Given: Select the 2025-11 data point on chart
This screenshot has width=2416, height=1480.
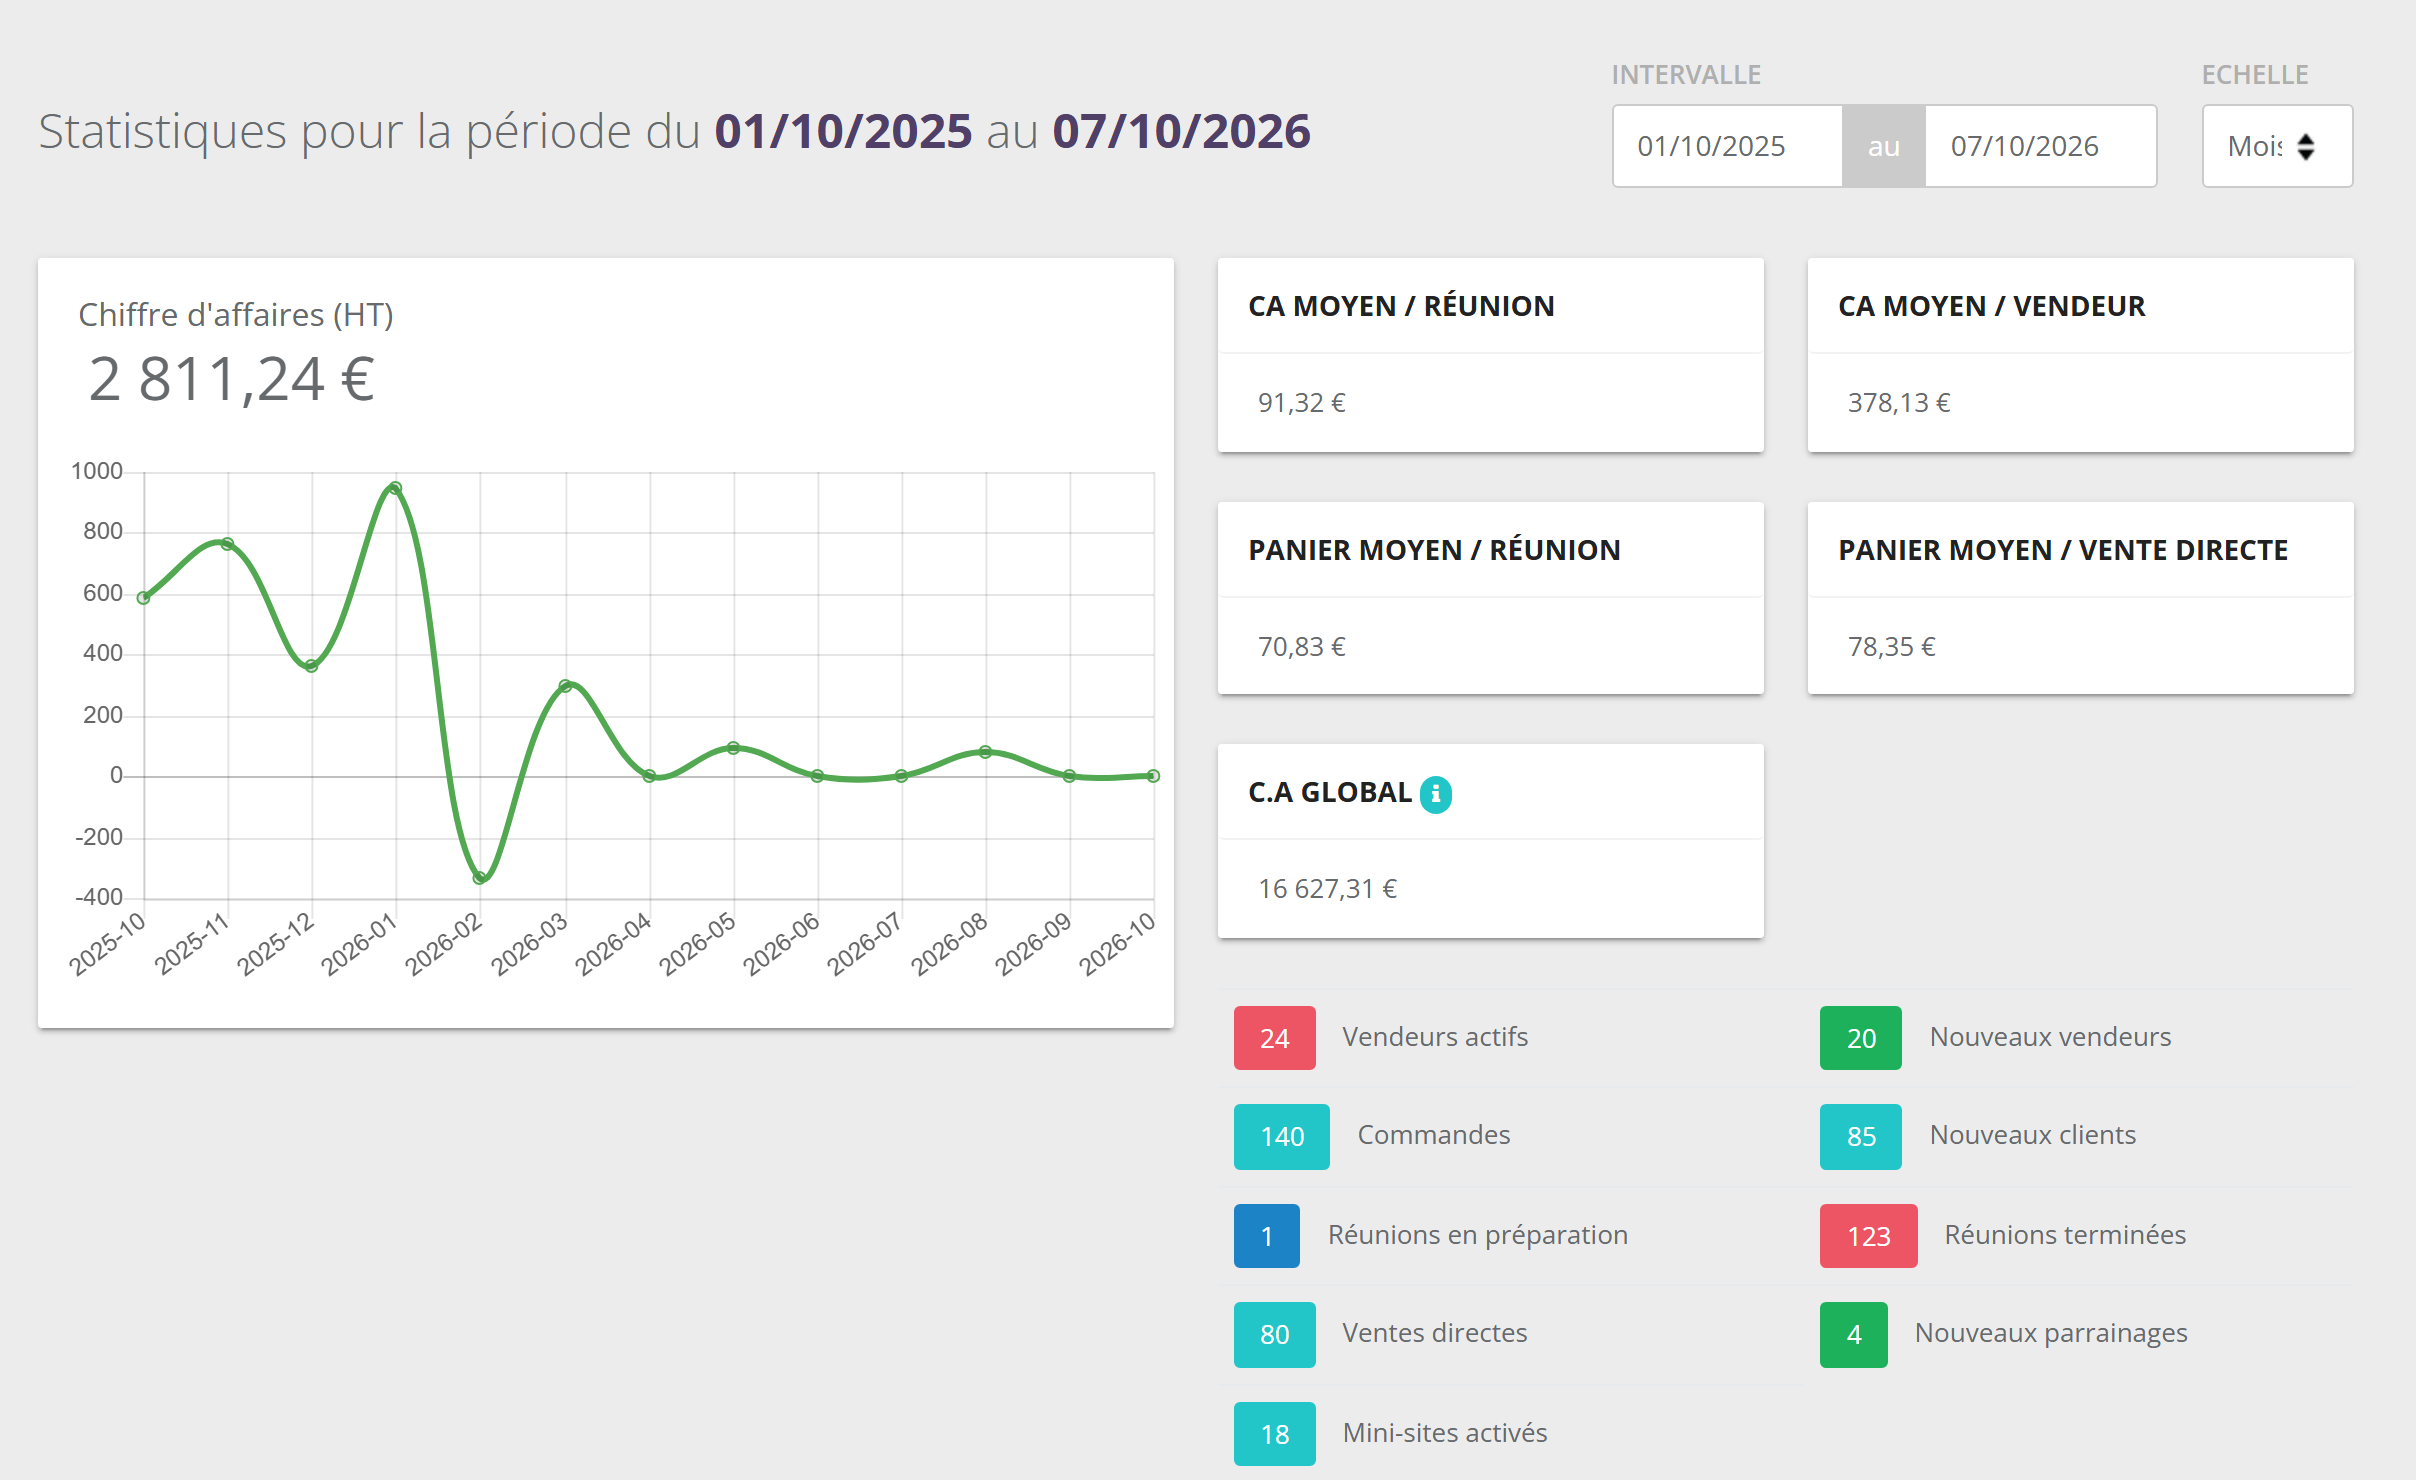Looking at the screenshot, I should pyautogui.click(x=227, y=544).
